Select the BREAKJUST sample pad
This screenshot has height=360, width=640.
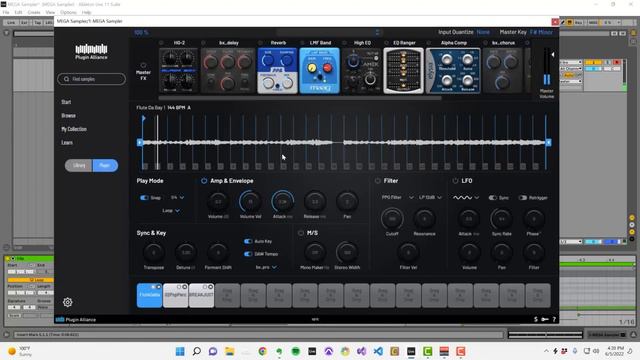201,295
